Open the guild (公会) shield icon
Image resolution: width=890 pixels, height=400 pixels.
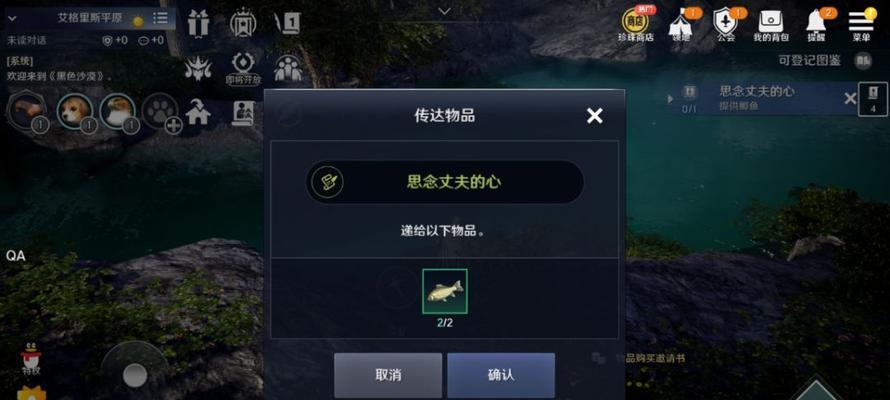click(x=725, y=26)
